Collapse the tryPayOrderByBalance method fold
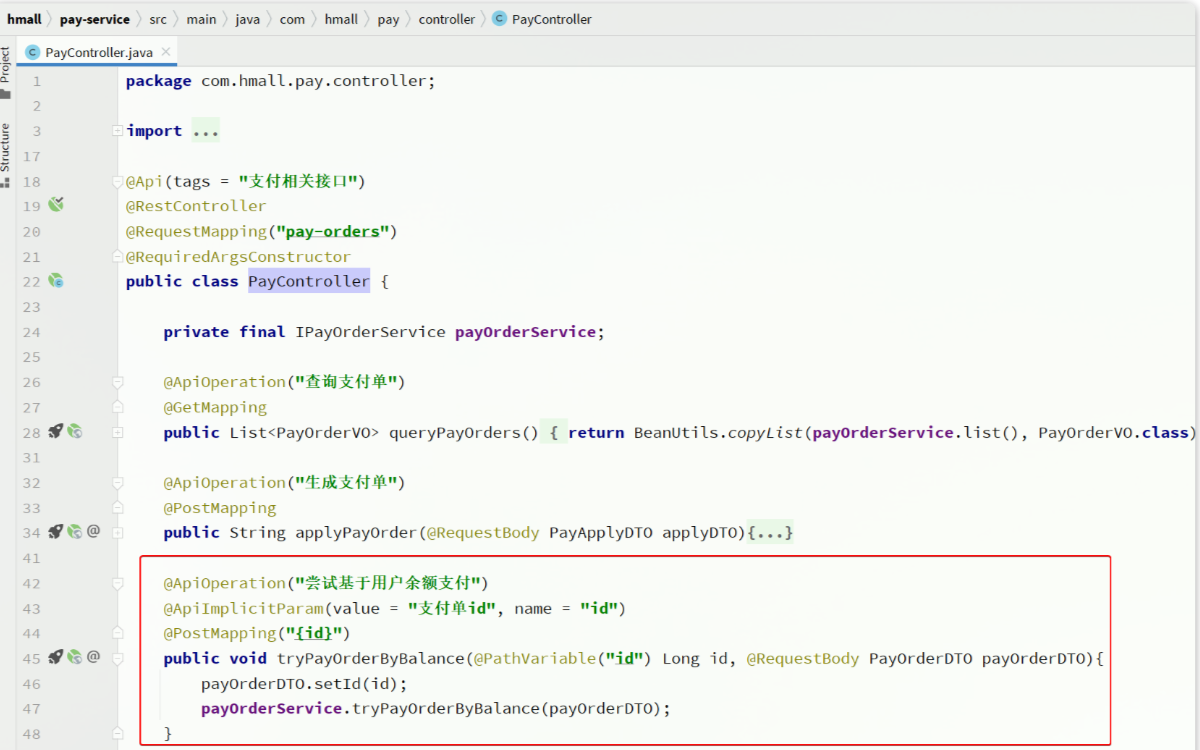 click(118, 657)
